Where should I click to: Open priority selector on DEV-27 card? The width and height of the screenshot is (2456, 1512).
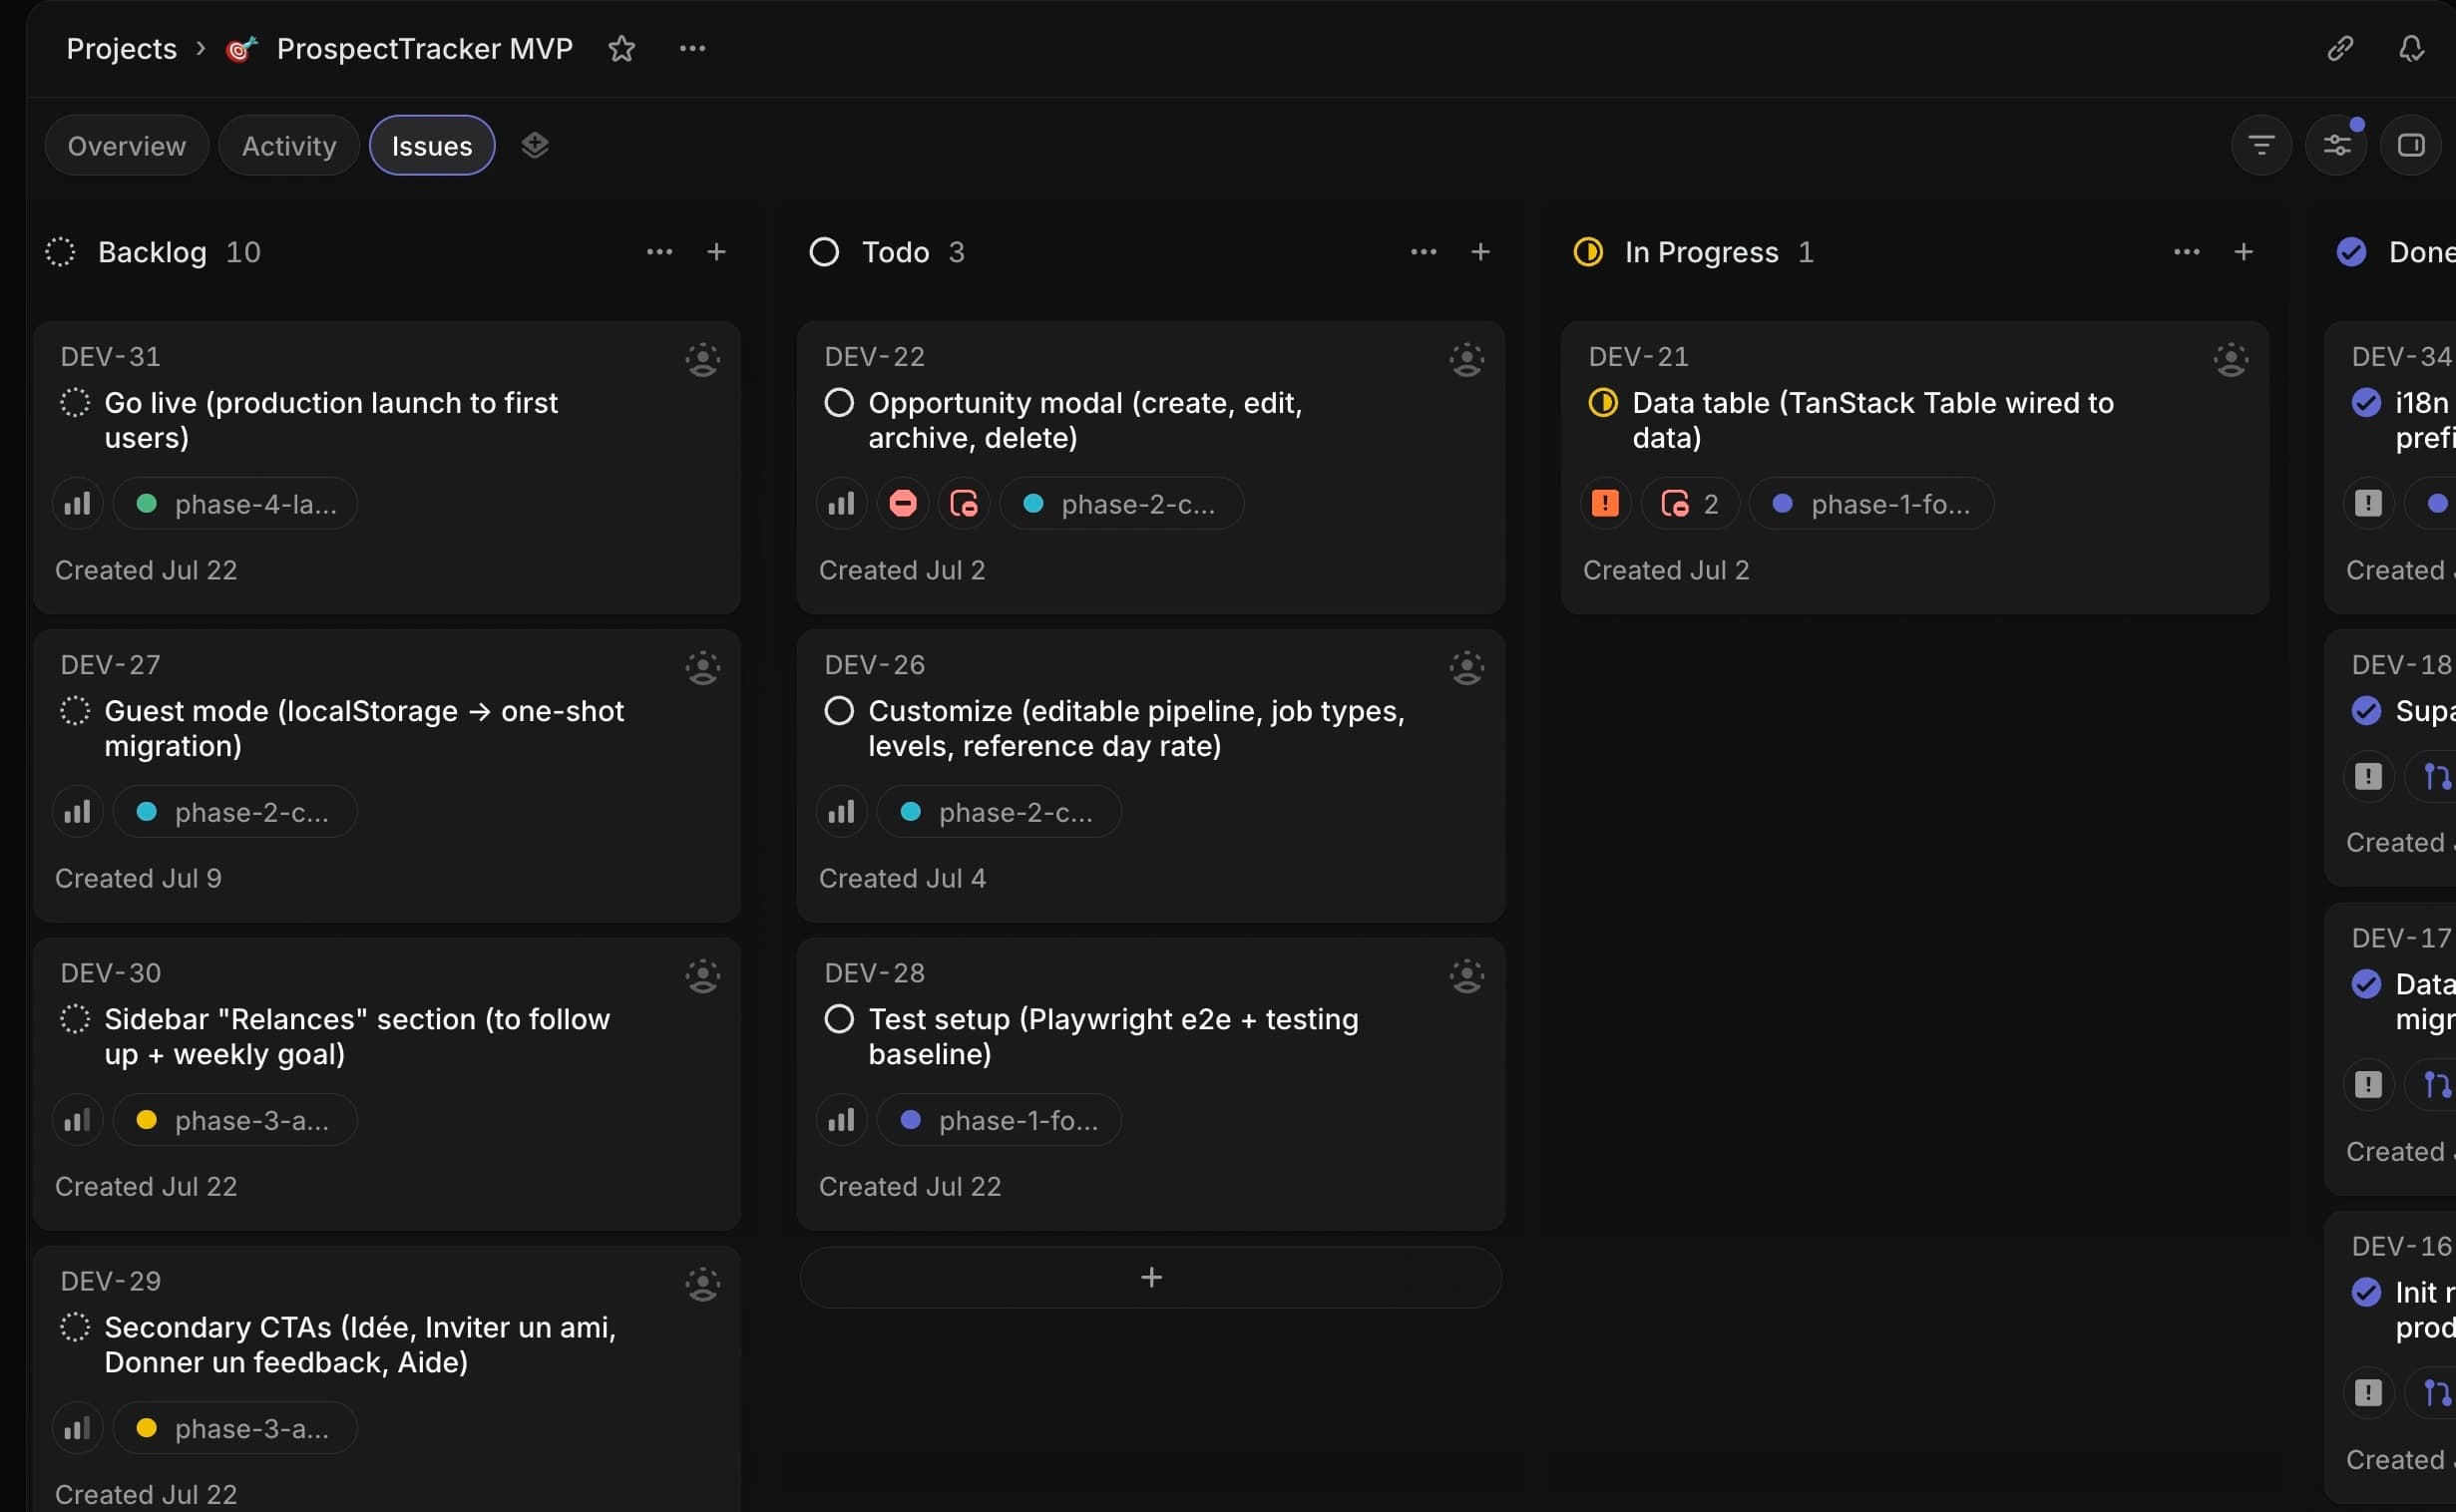click(77, 811)
